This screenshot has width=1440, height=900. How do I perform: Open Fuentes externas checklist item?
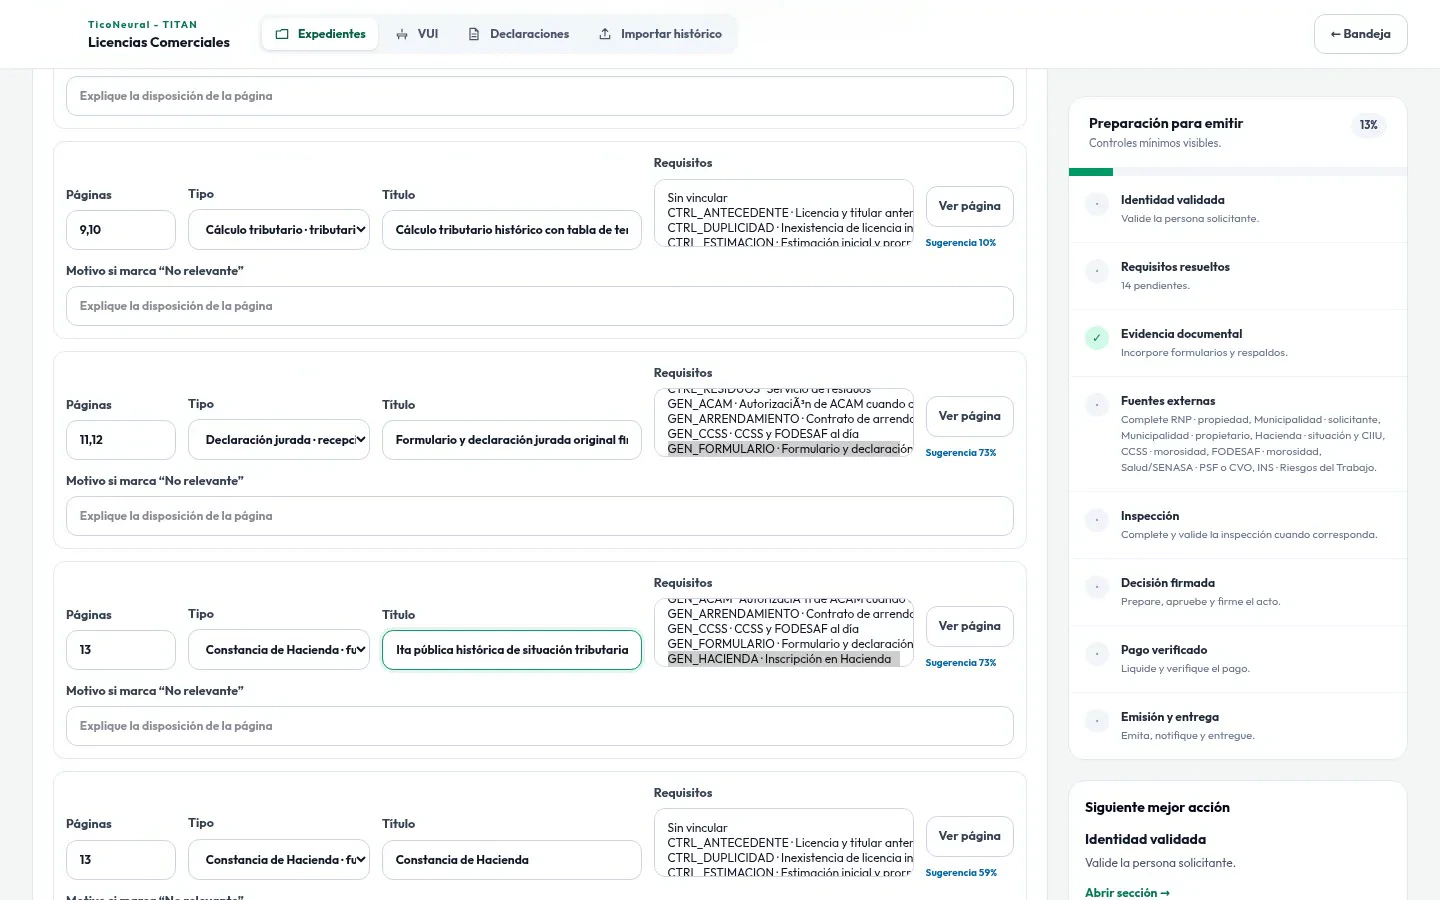(x=1238, y=434)
